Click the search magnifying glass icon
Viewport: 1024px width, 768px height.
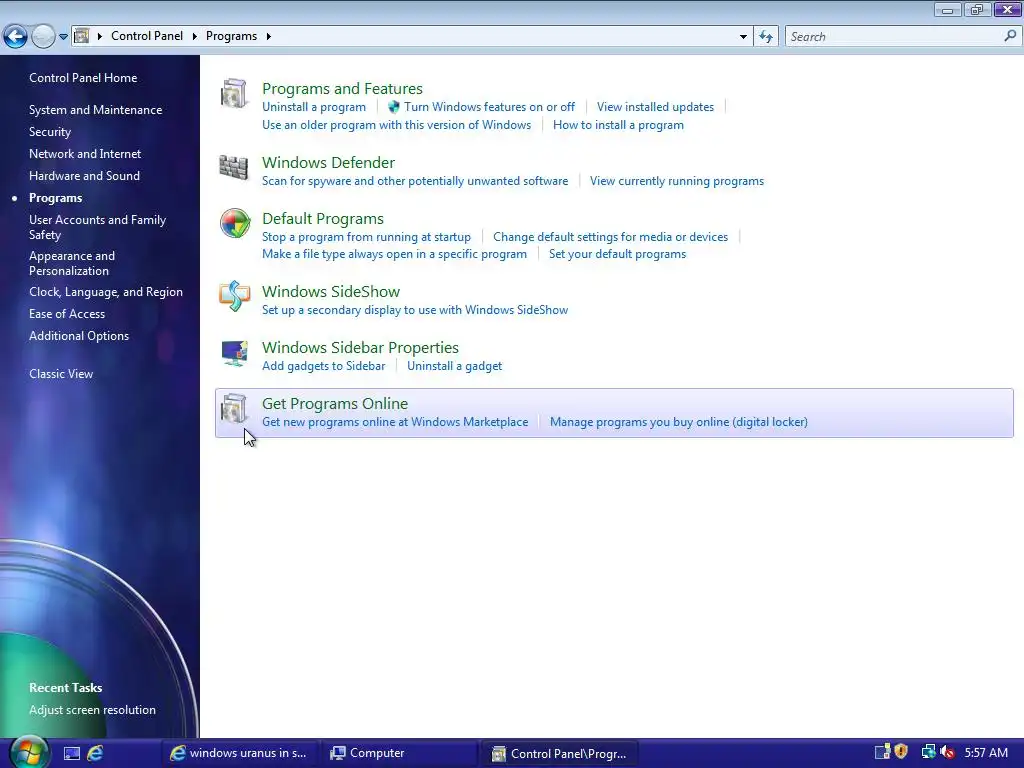[x=1010, y=36]
